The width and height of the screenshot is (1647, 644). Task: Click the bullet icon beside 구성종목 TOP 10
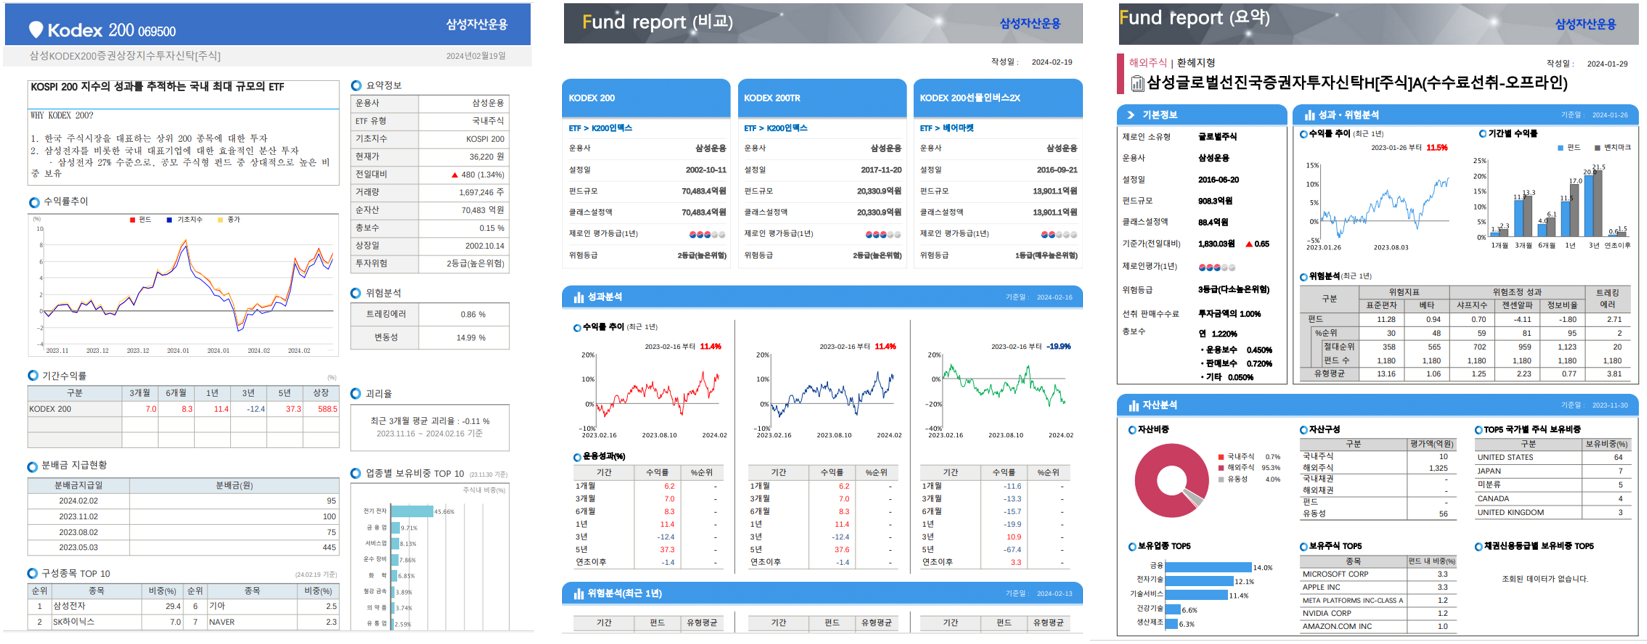(33, 574)
